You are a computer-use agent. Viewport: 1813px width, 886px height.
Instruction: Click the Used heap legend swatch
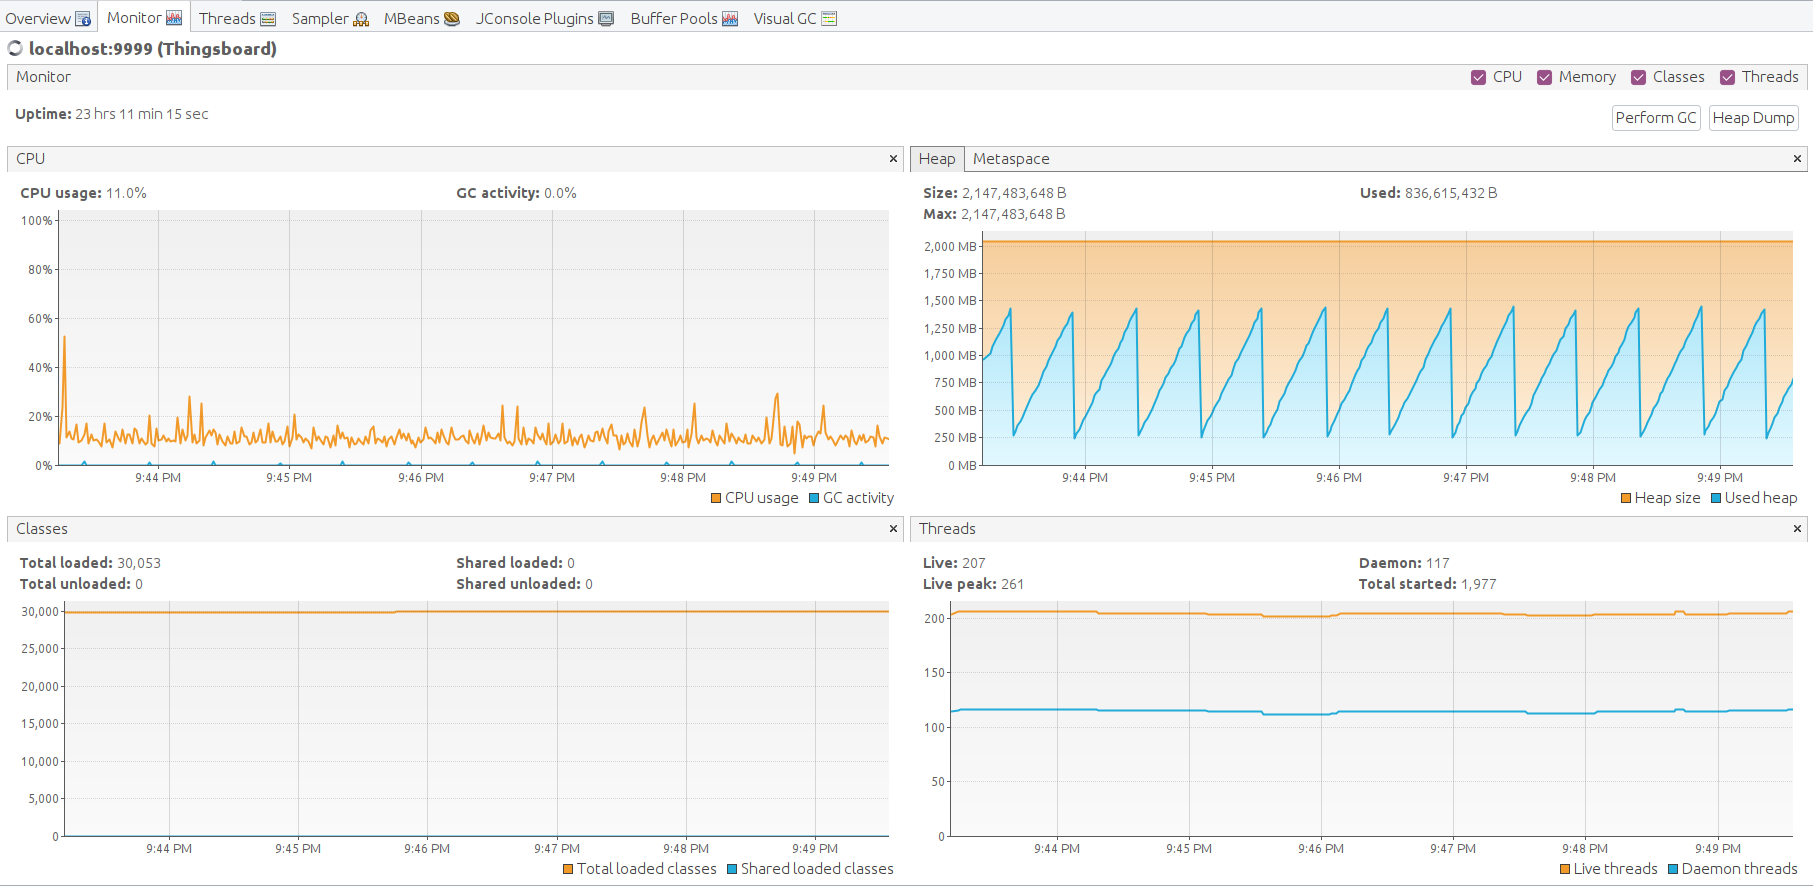pos(1716,498)
